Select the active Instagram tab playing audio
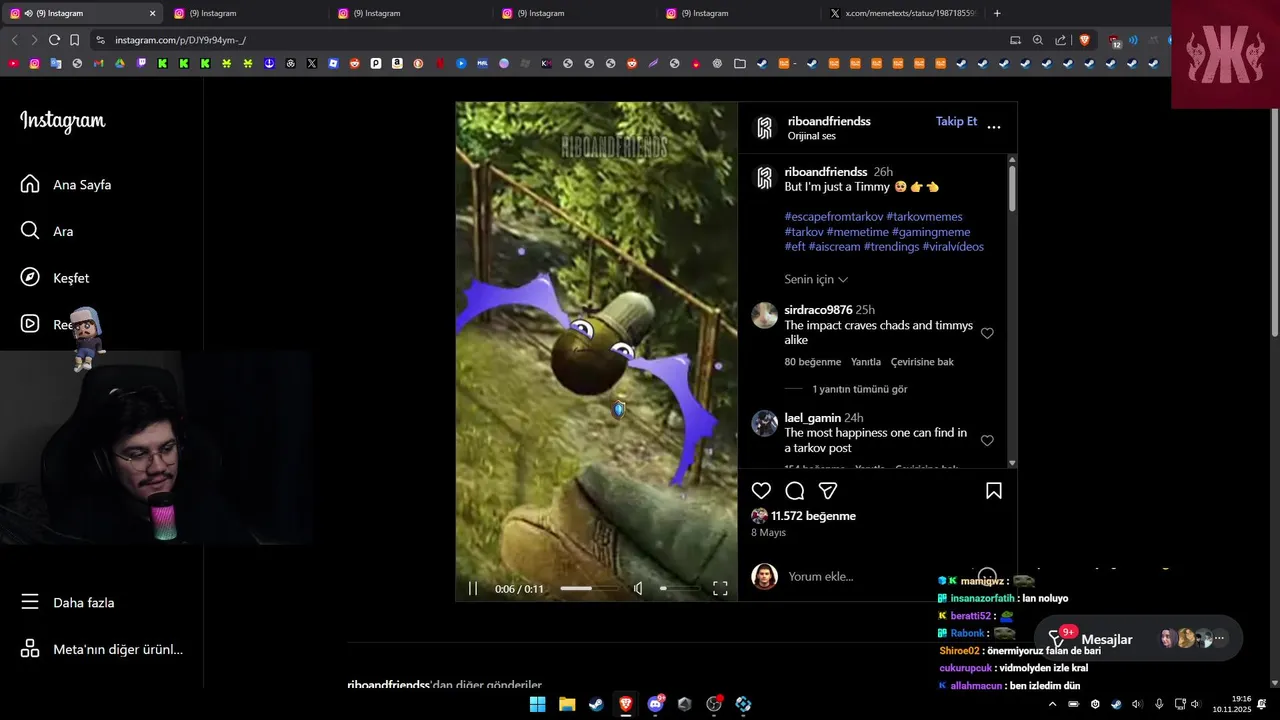Screen dimensions: 1280x720 [x=84, y=13]
